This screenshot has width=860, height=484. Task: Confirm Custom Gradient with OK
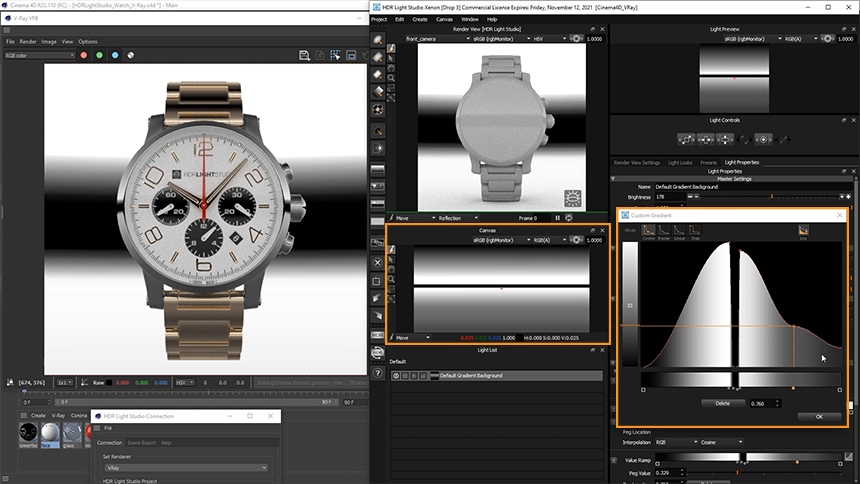pos(819,417)
